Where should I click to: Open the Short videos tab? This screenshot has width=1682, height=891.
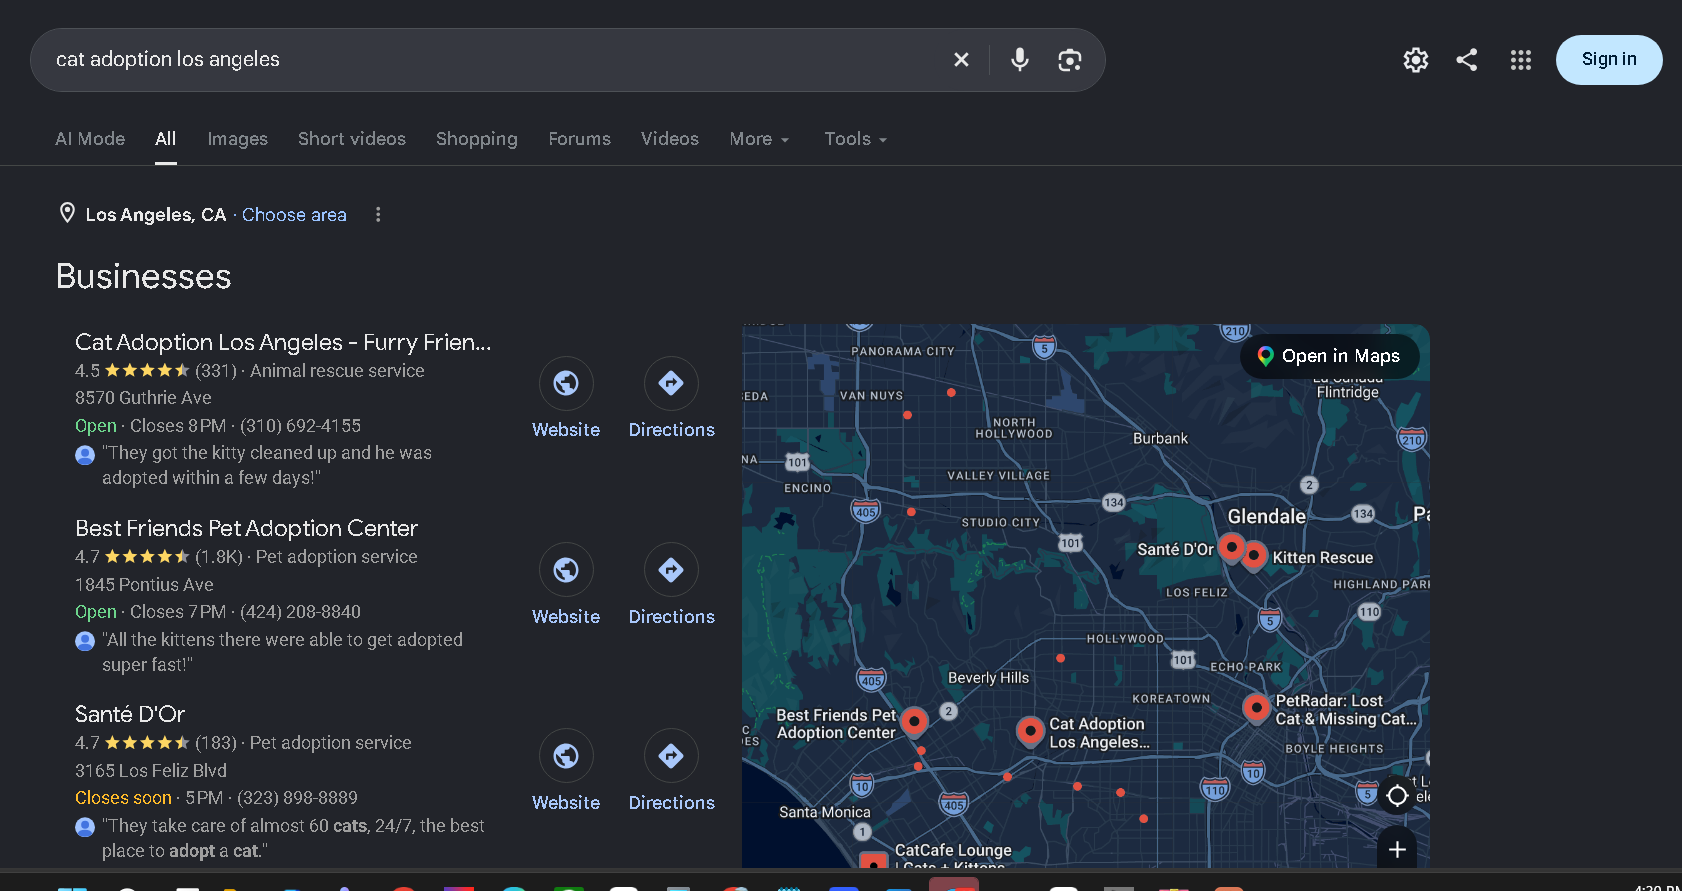point(352,139)
